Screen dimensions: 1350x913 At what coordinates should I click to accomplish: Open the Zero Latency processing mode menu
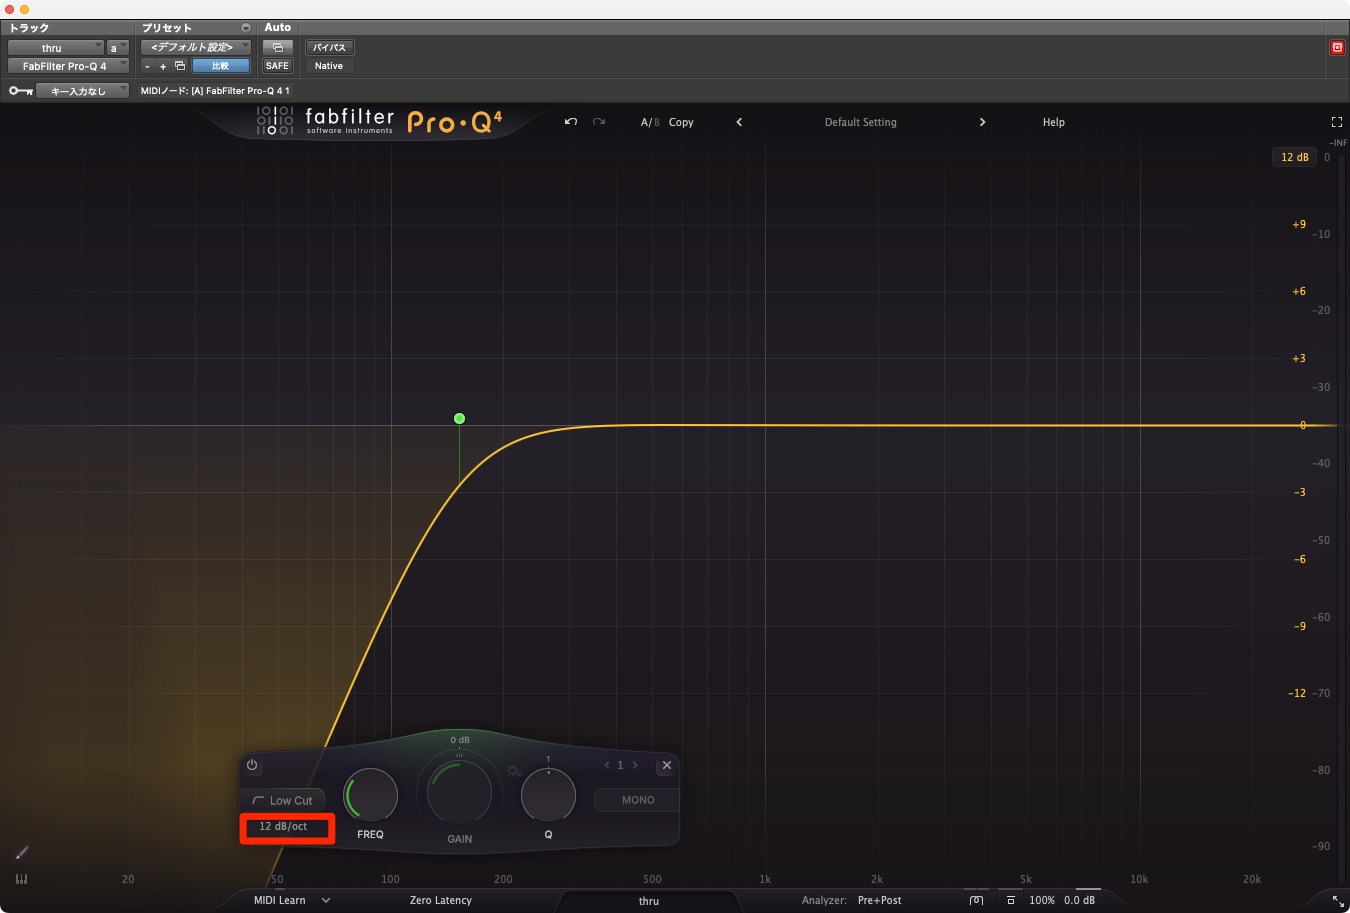[440, 900]
